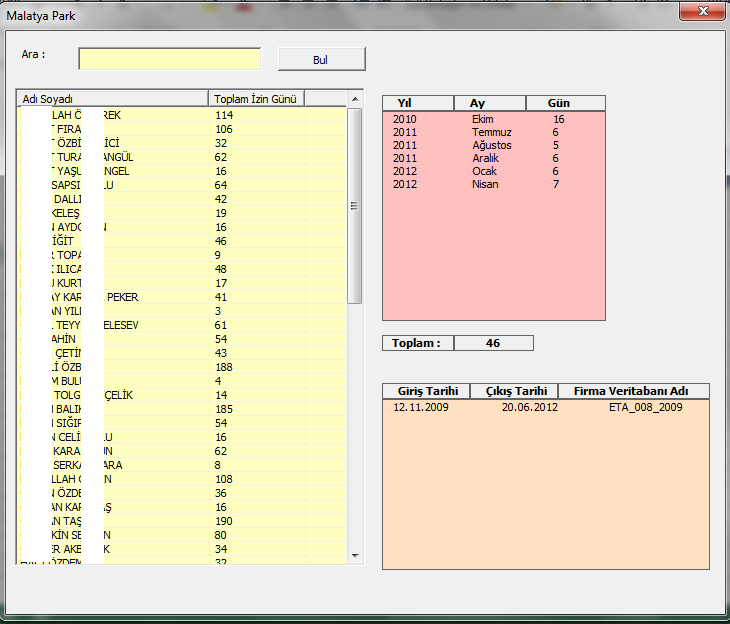Select the row with 4 leave days
730x624 pixels.
(x=183, y=381)
